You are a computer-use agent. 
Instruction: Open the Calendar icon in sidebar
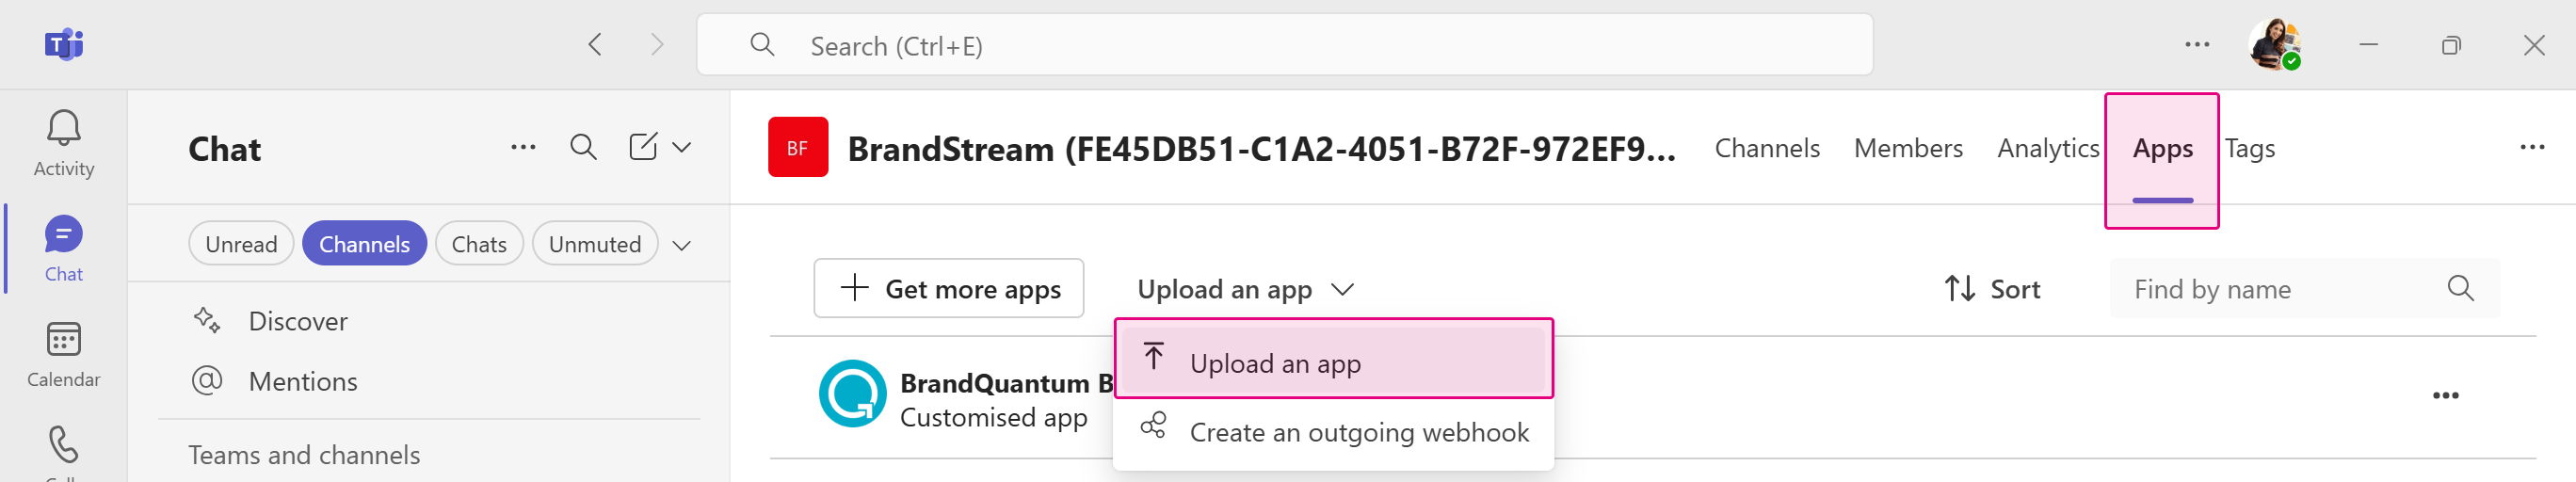[63, 340]
